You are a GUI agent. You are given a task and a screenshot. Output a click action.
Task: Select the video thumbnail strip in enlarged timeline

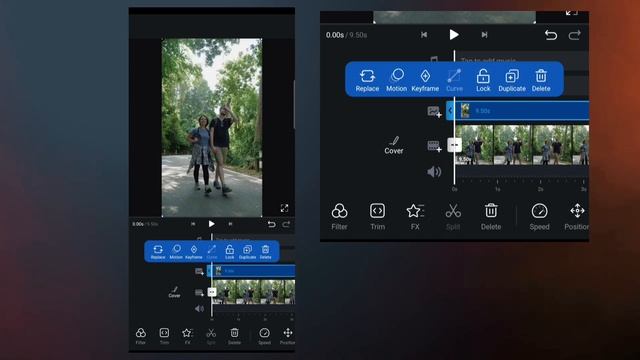(522, 145)
